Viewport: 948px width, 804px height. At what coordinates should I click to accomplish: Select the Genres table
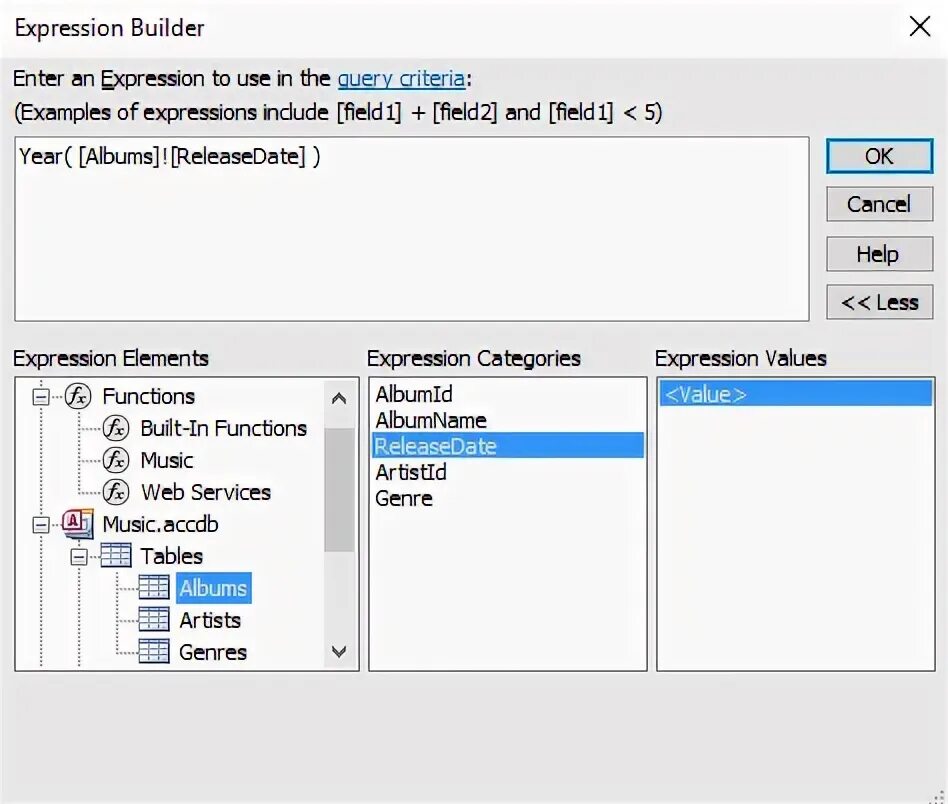(213, 652)
